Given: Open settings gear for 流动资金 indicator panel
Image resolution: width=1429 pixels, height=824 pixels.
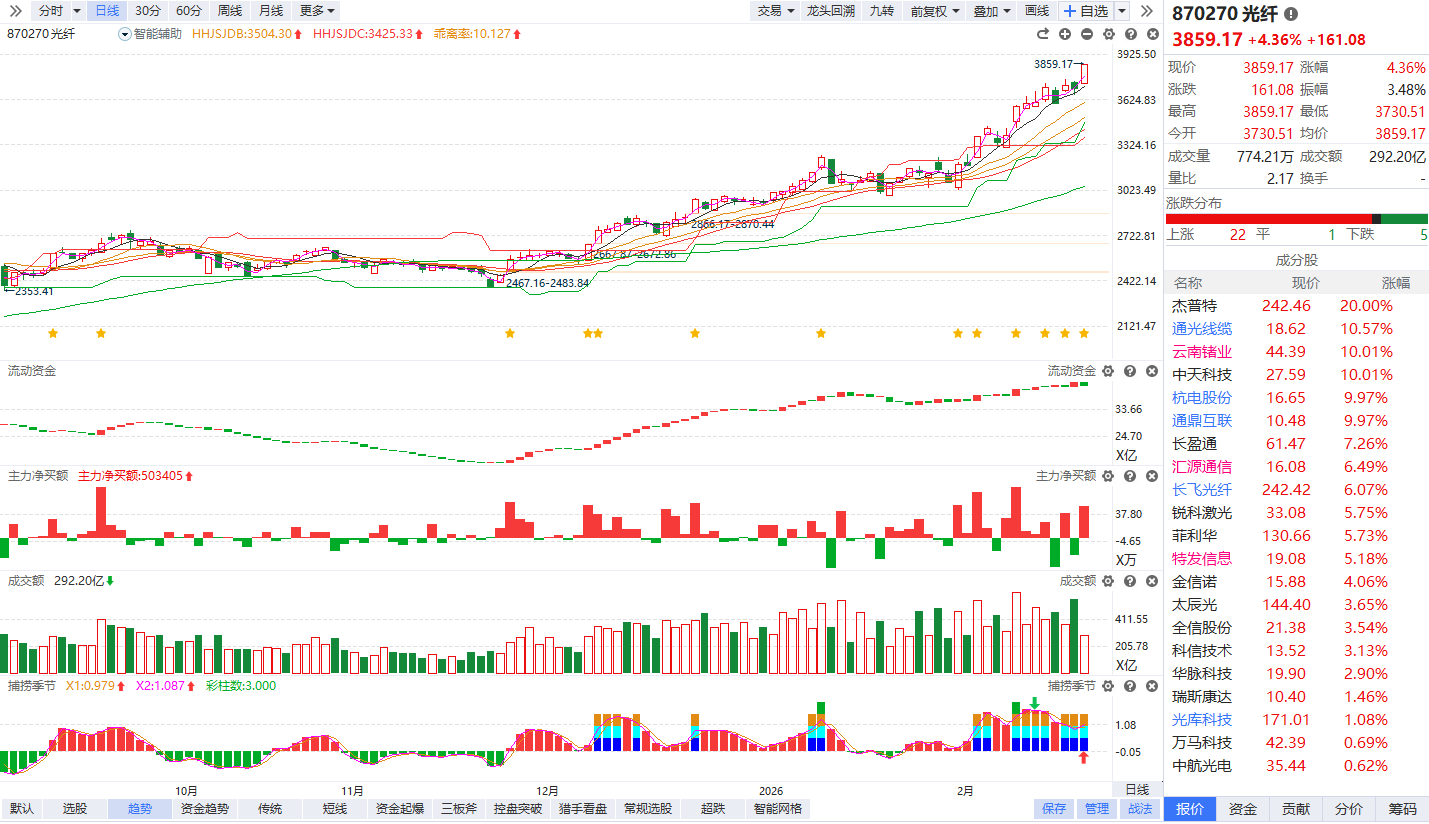Looking at the screenshot, I should (1108, 371).
